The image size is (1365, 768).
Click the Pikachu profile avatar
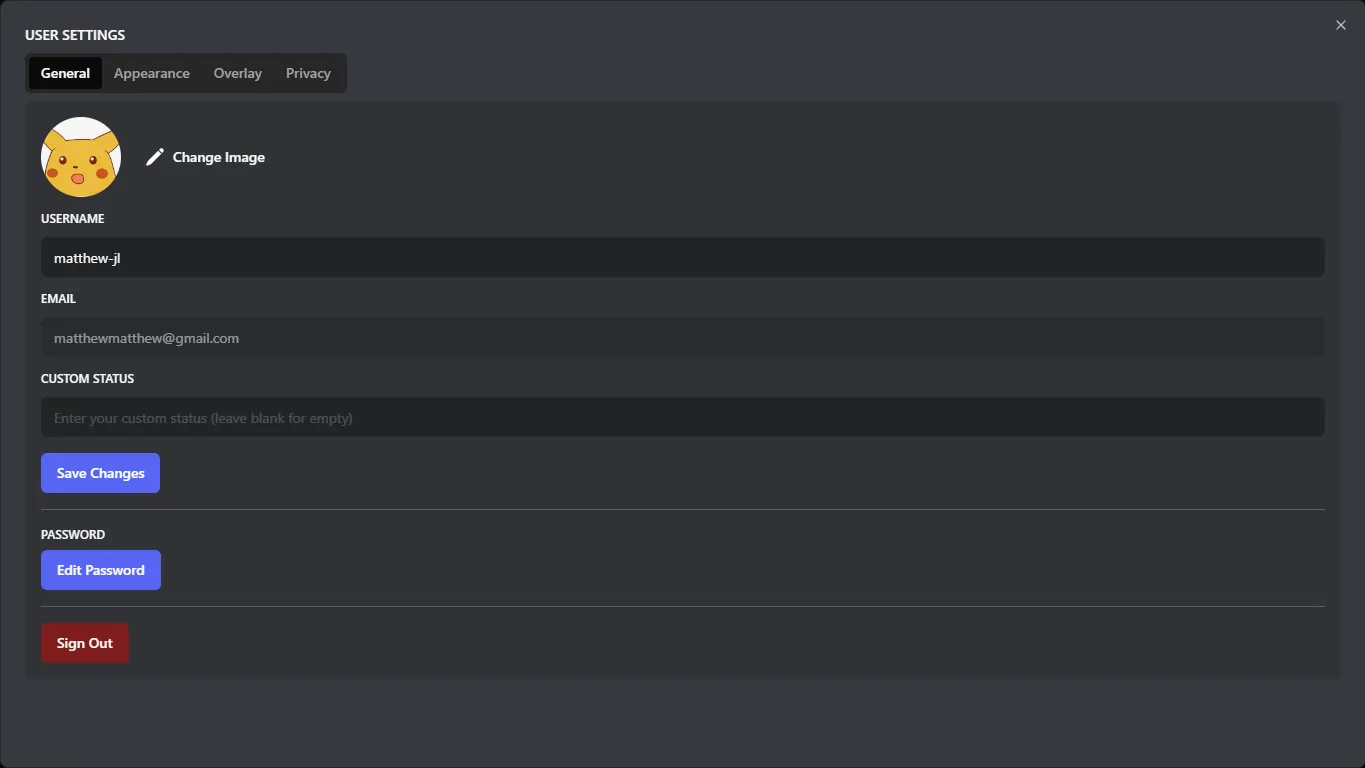click(x=81, y=157)
